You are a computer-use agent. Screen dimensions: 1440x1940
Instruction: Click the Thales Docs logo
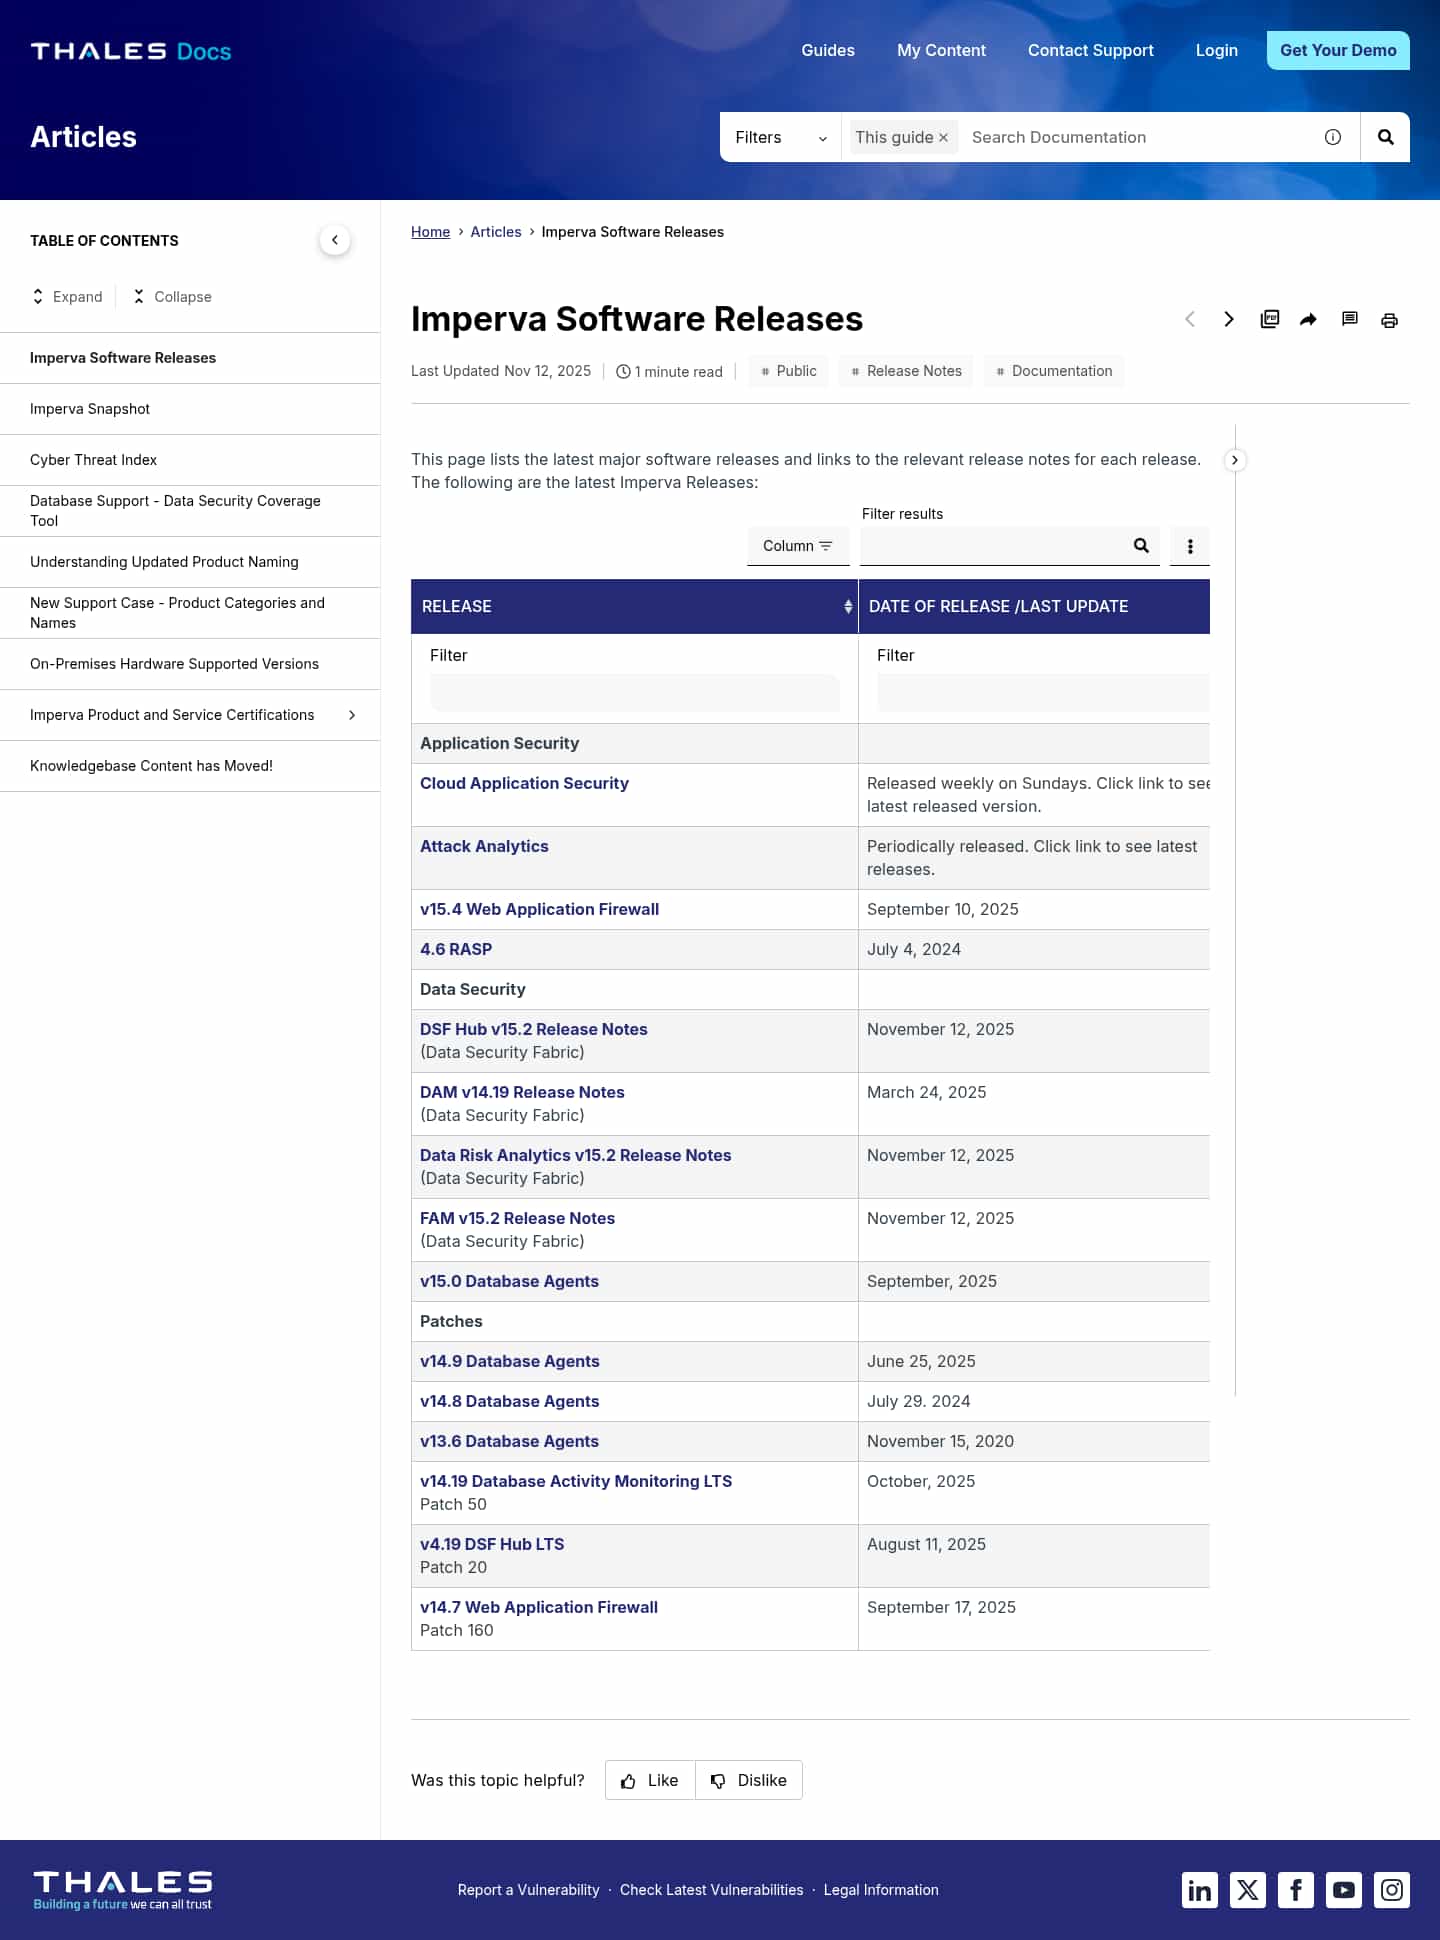131,51
